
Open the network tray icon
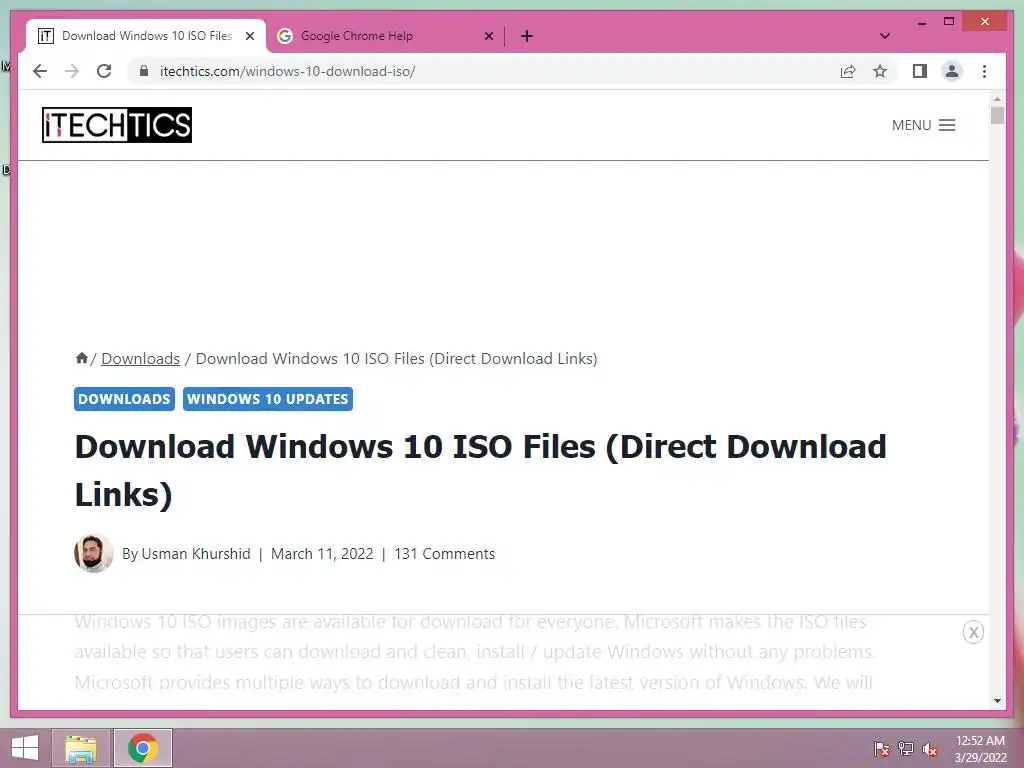point(906,748)
